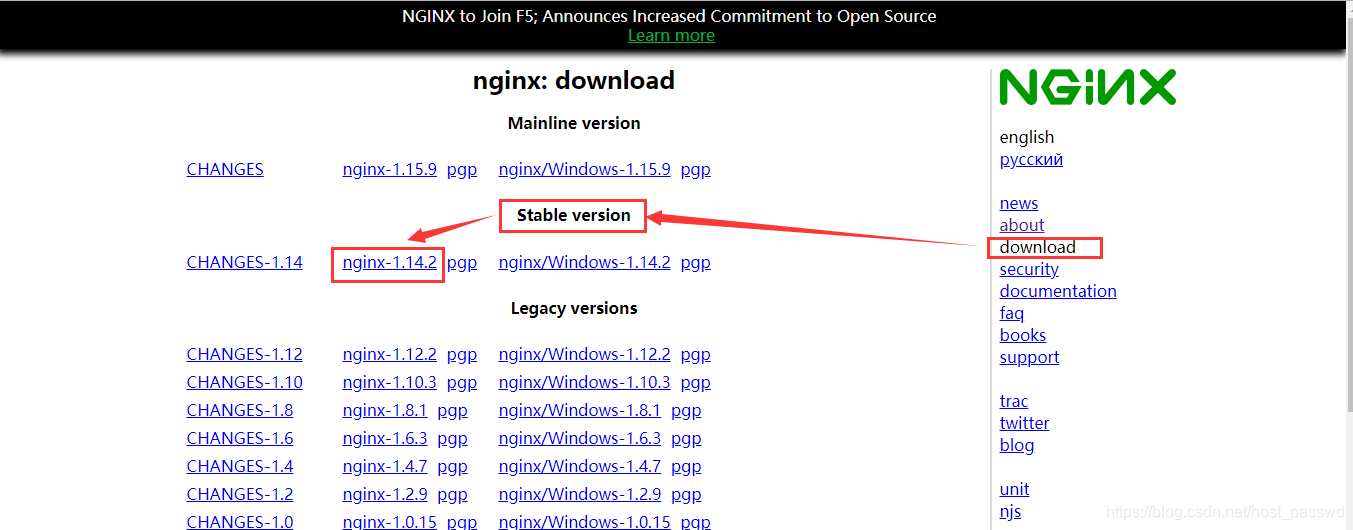Download nginx/Windows-1.10.3
Image resolution: width=1353 pixels, height=530 pixels.
click(x=584, y=382)
